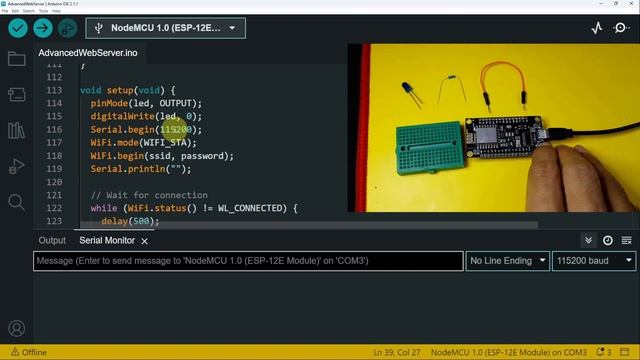This screenshot has width=640, height=360.
Task: Open the 115200 baud dropdown
Action: (594, 261)
